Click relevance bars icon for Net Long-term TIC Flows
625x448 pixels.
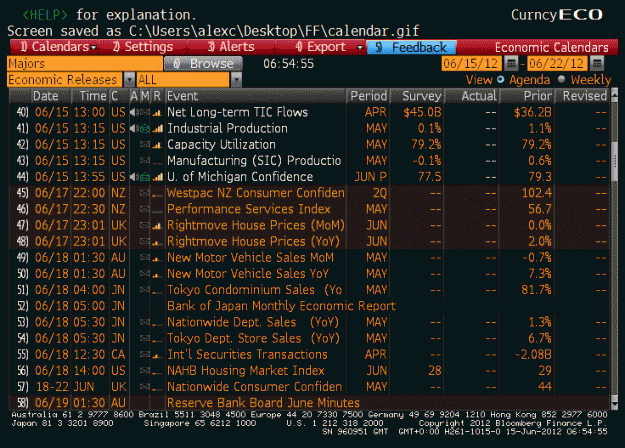[x=157, y=113]
